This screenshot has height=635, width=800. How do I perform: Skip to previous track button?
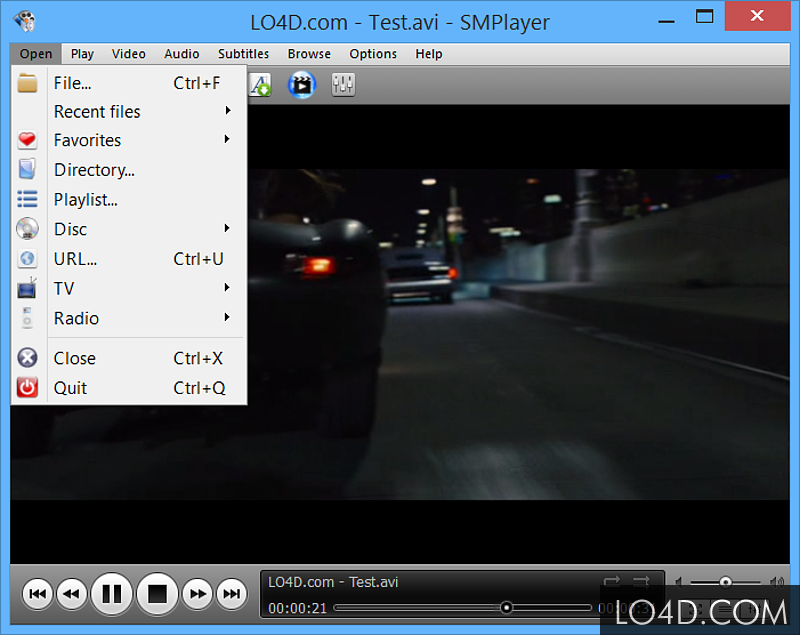click(38, 594)
